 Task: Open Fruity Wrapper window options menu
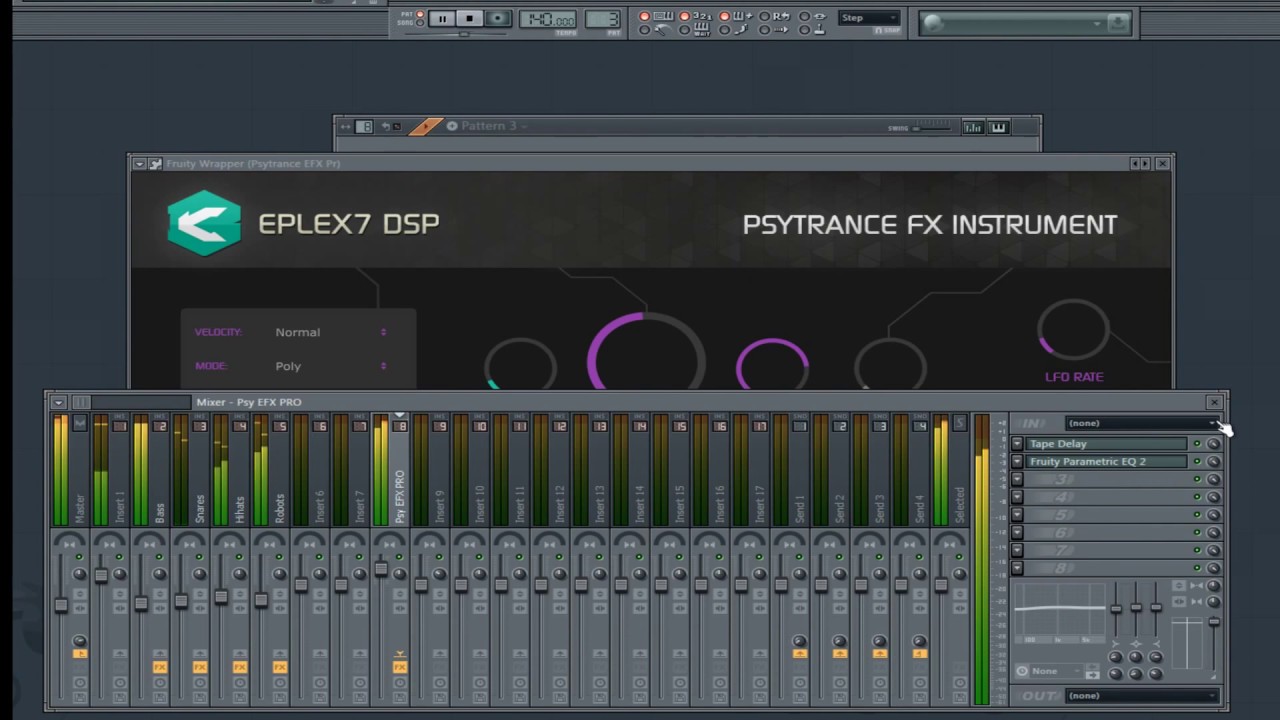point(139,164)
